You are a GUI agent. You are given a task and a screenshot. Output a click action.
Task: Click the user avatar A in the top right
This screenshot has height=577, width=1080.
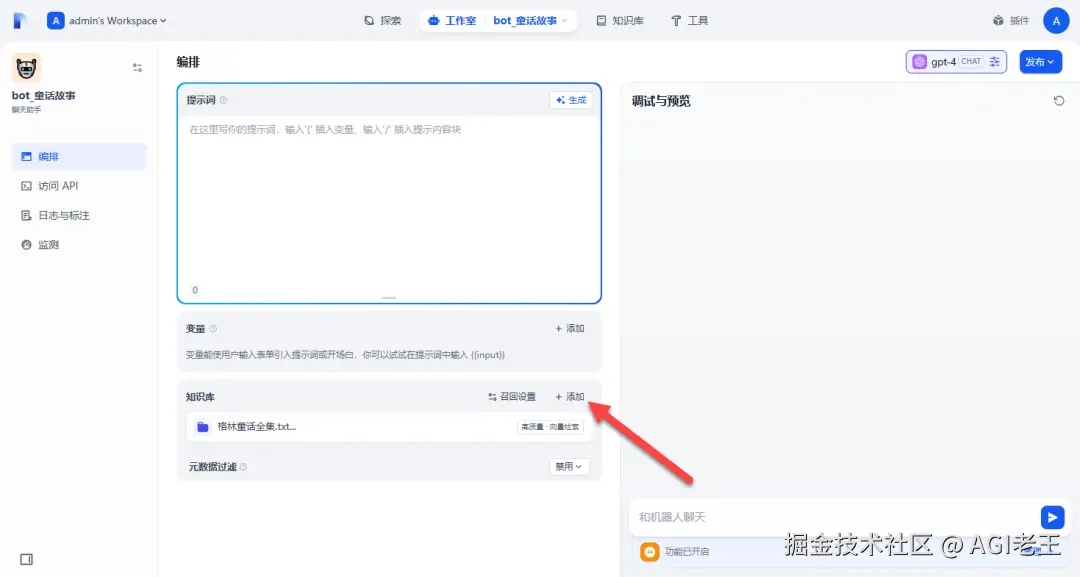(1056, 21)
